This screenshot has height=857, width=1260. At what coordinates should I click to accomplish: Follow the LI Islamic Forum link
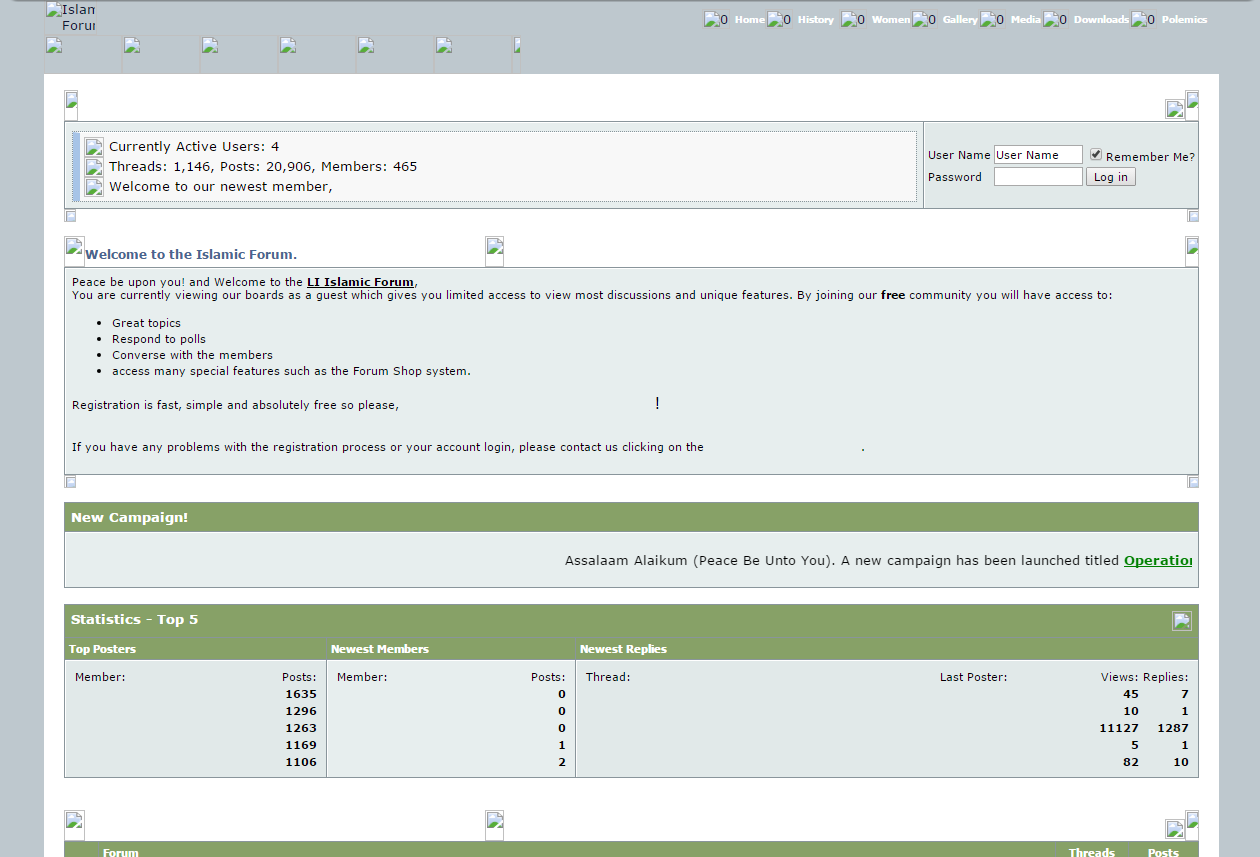coord(360,282)
